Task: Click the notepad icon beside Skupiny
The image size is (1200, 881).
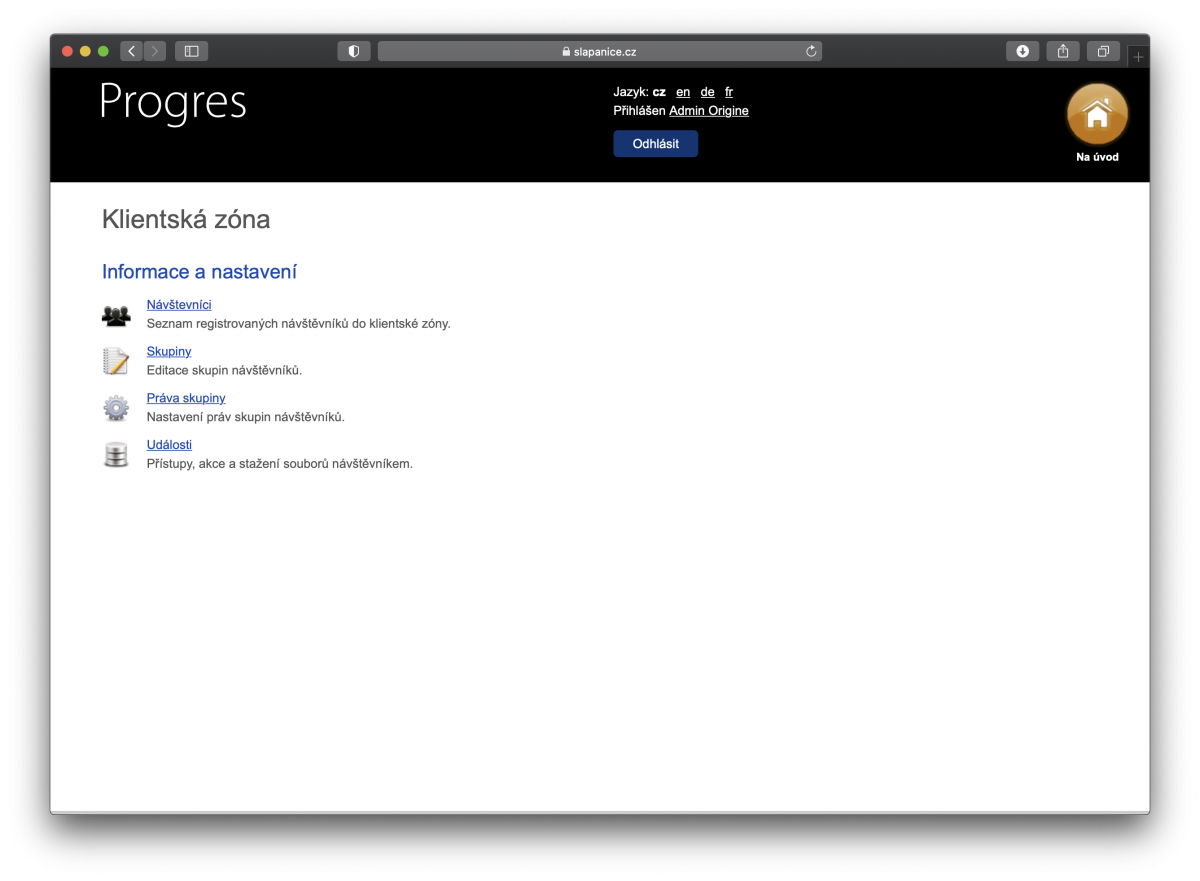Action: [x=116, y=360]
